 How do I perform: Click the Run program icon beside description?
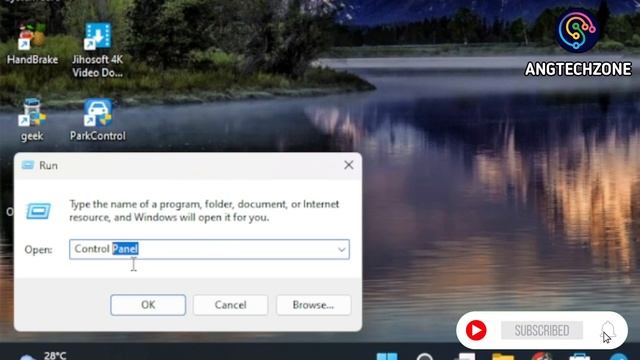[x=38, y=211]
